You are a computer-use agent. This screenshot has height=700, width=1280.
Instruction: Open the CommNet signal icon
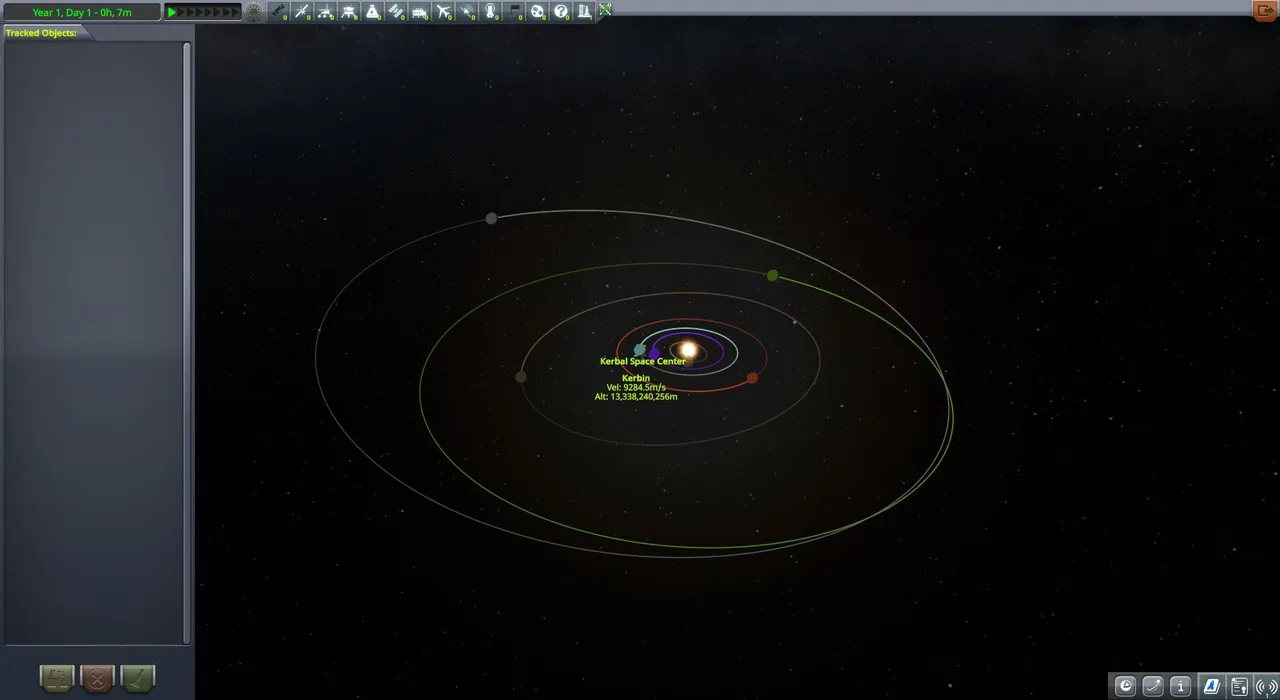[1265, 686]
